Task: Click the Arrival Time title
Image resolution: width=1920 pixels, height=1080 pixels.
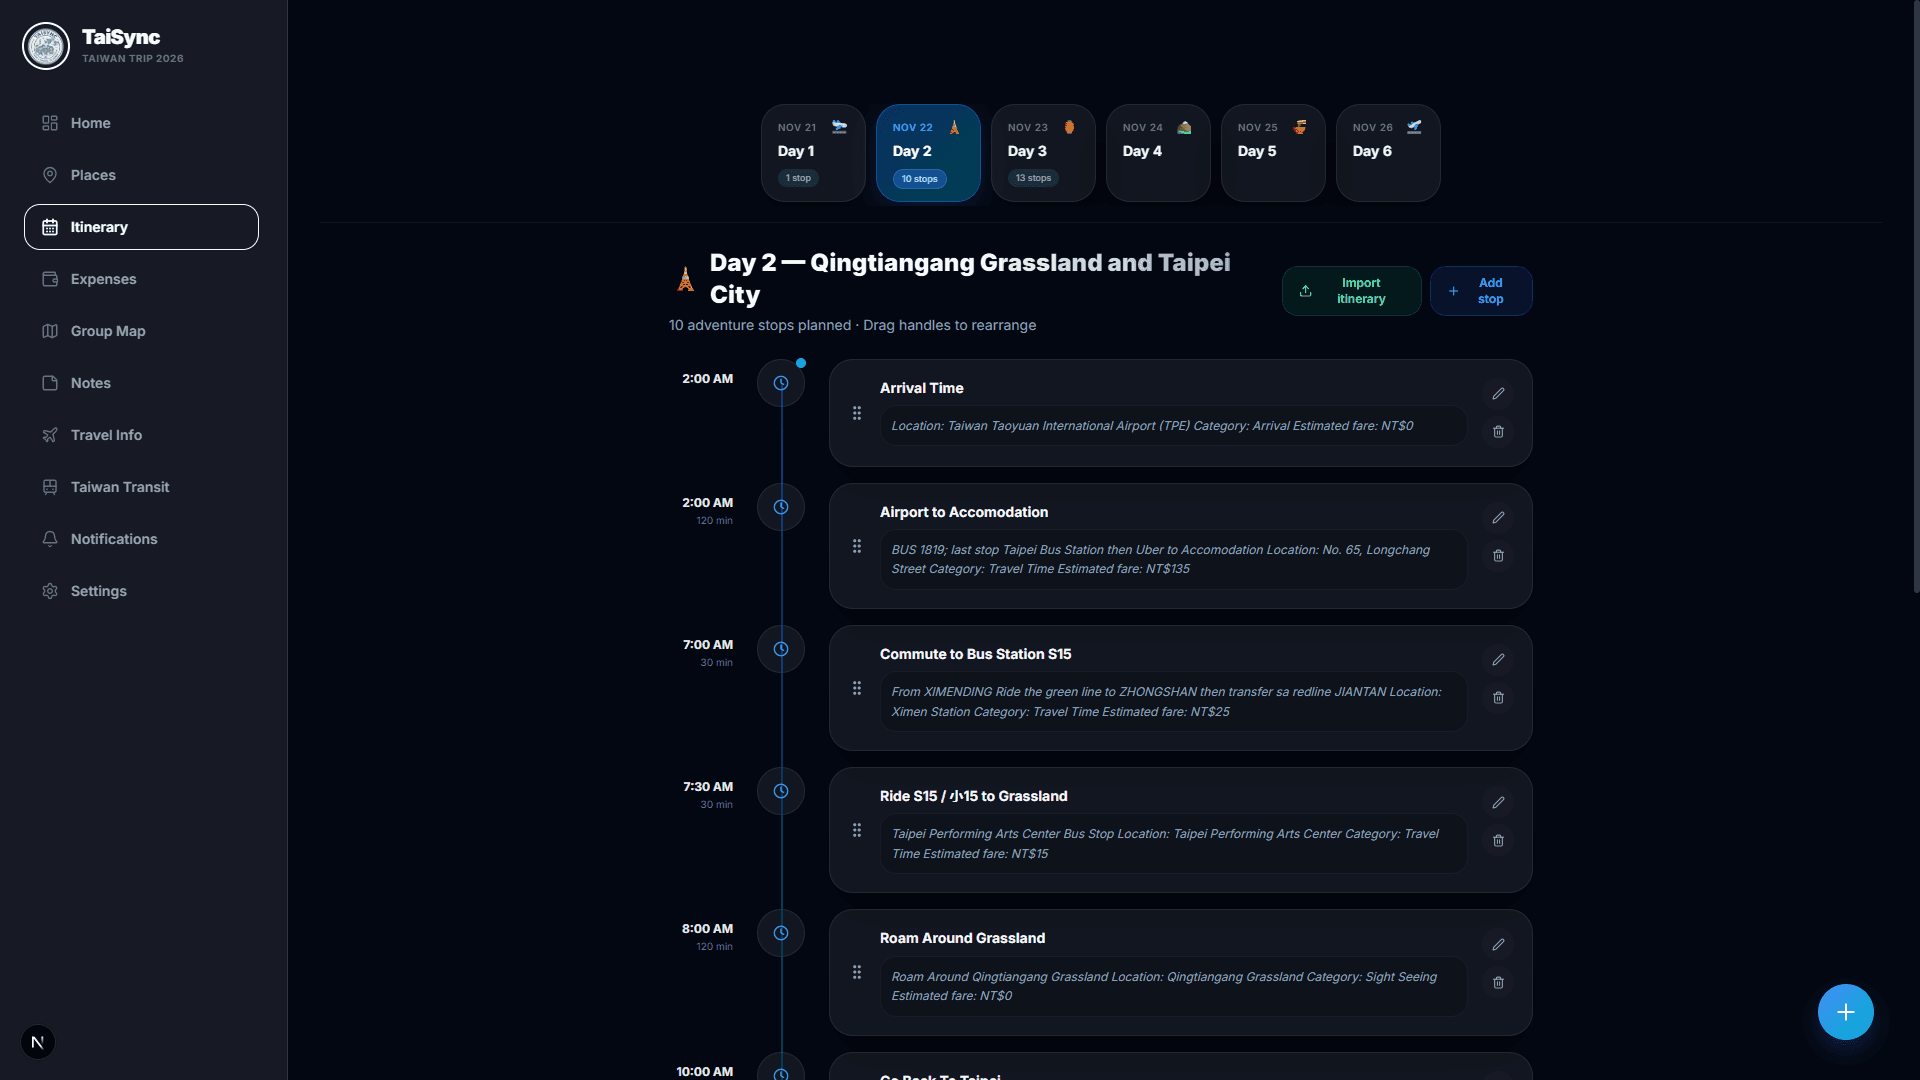Action: pyautogui.click(x=922, y=388)
